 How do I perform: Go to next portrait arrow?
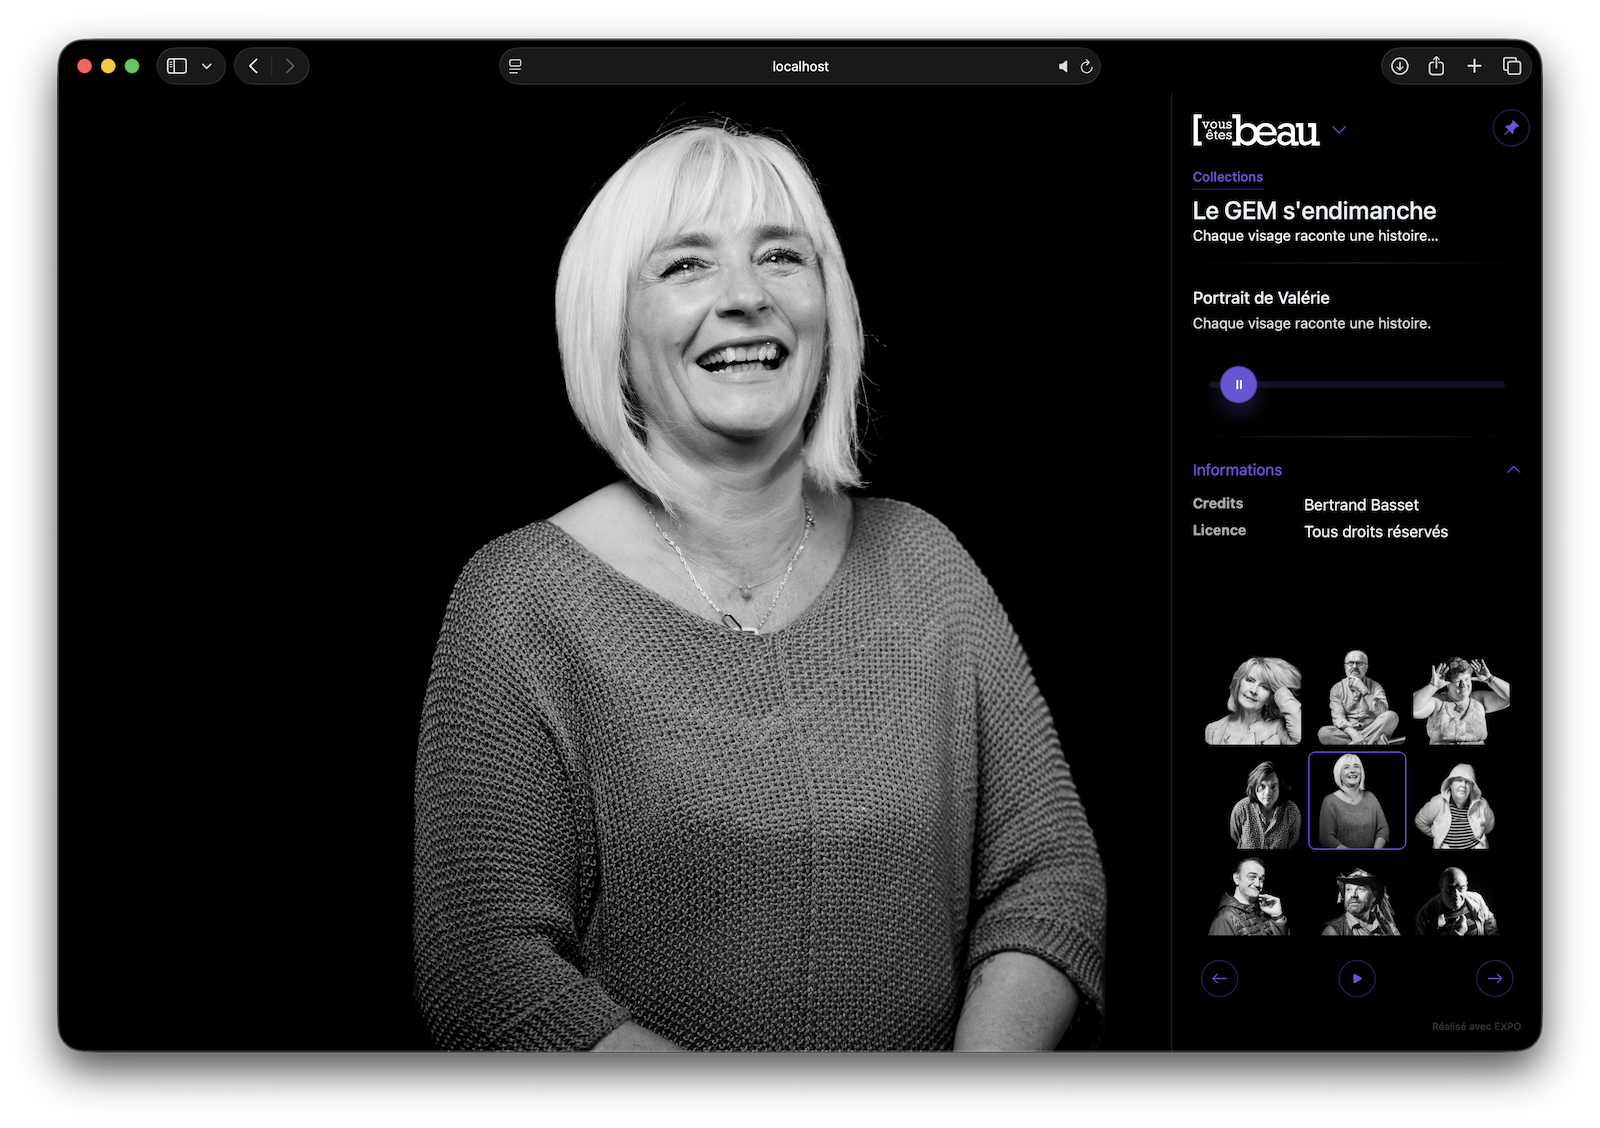[x=1494, y=978]
